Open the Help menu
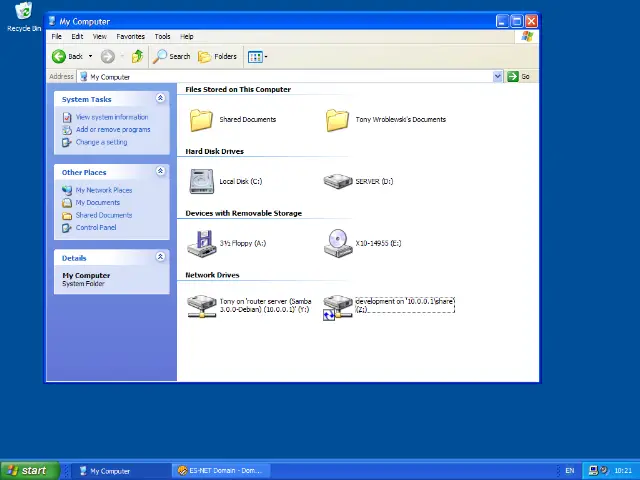640x480 pixels. (x=187, y=36)
